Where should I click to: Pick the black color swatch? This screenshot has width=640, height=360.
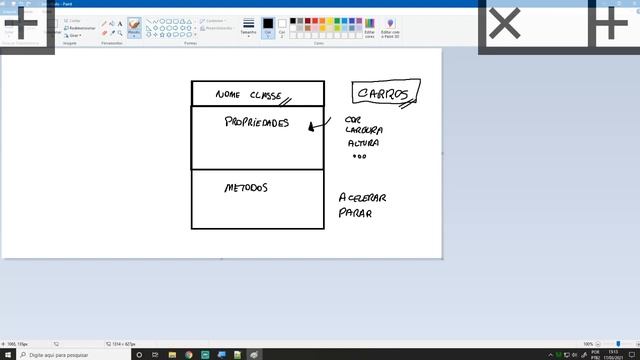[x=293, y=21]
